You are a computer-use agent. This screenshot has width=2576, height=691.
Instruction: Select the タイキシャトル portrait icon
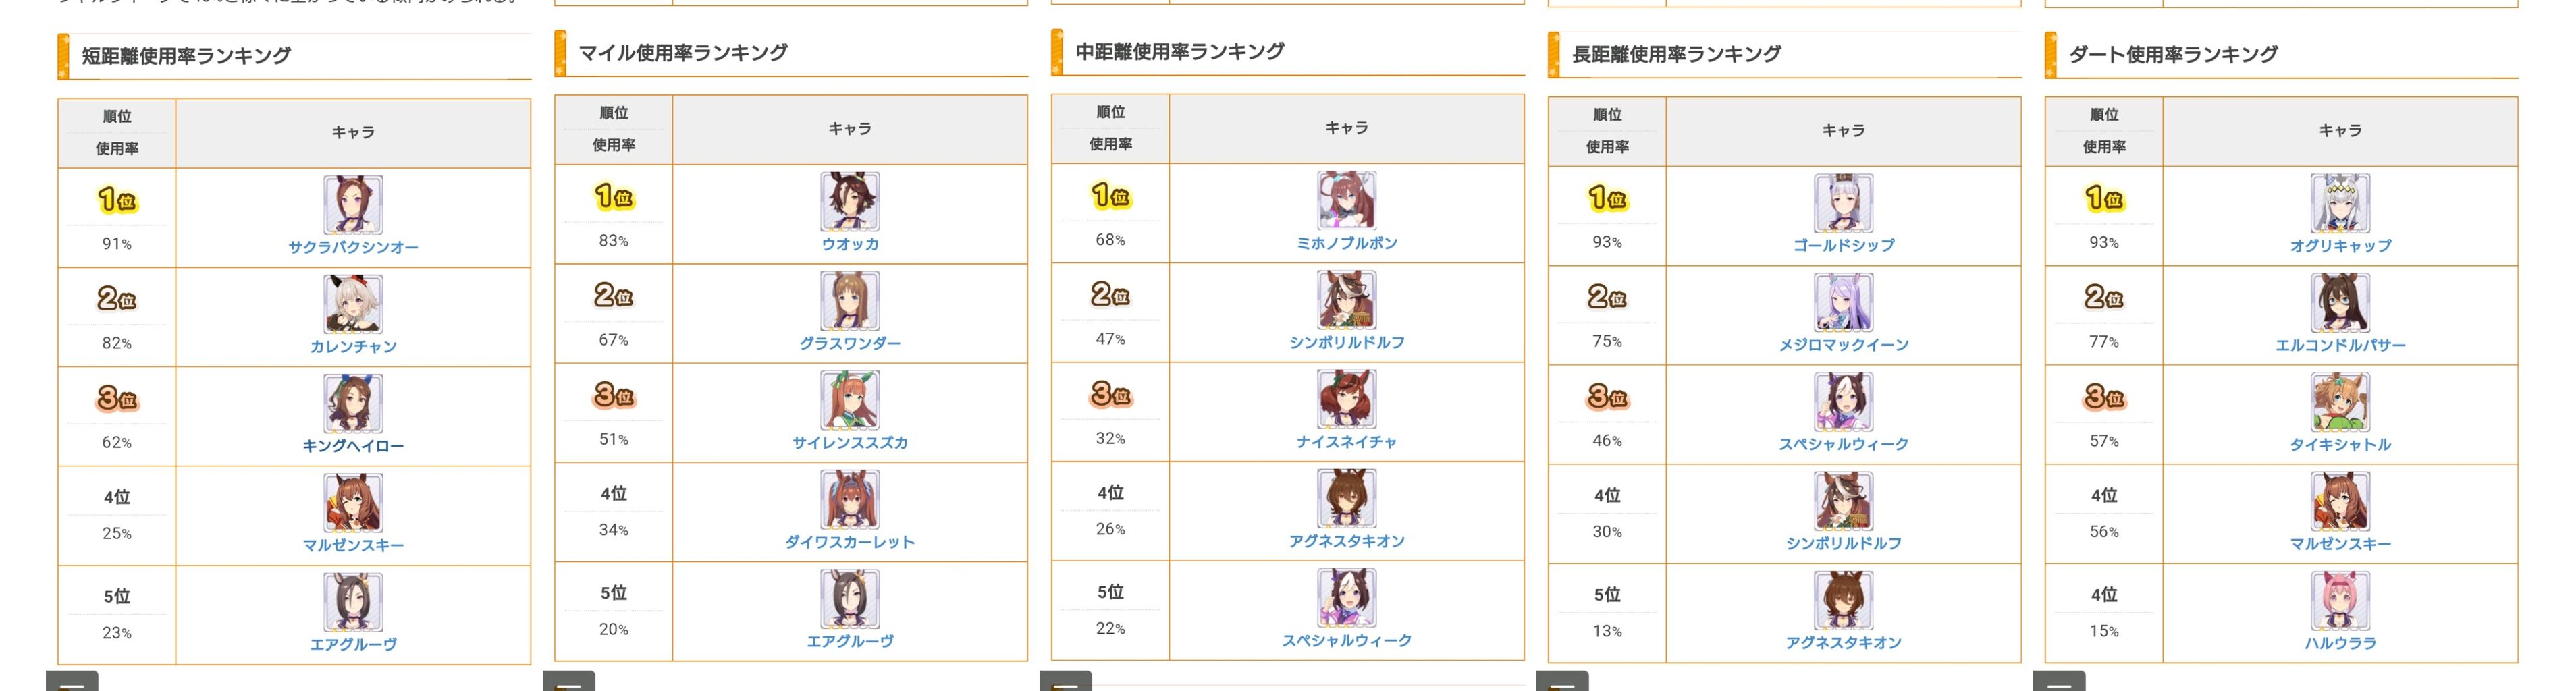[2340, 402]
